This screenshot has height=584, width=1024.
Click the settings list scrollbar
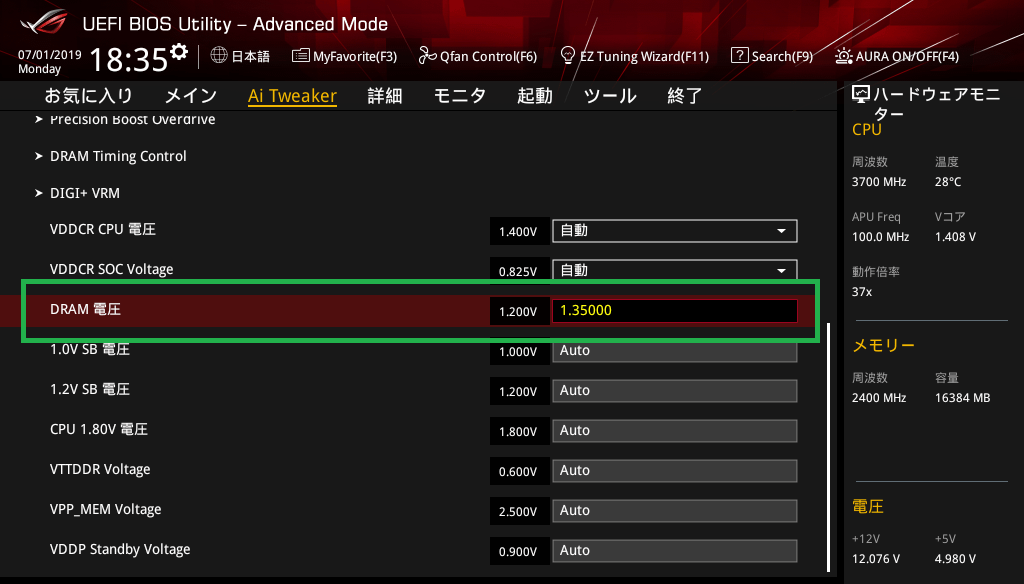[x=828, y=447]
